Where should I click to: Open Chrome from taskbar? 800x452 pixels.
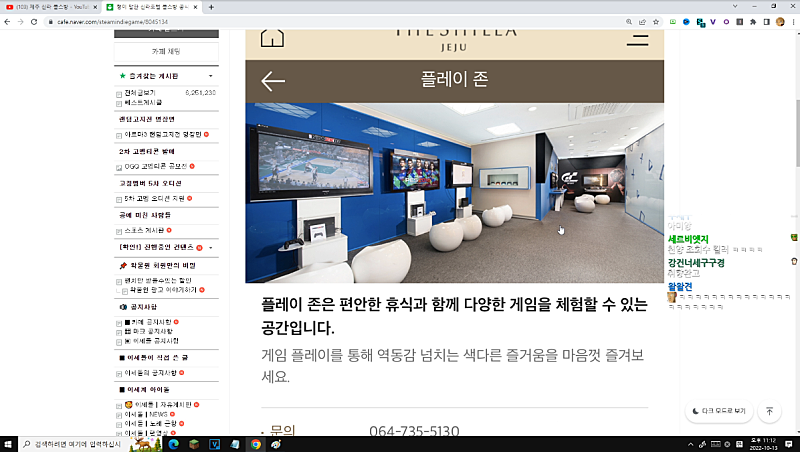tap(256, 444)
